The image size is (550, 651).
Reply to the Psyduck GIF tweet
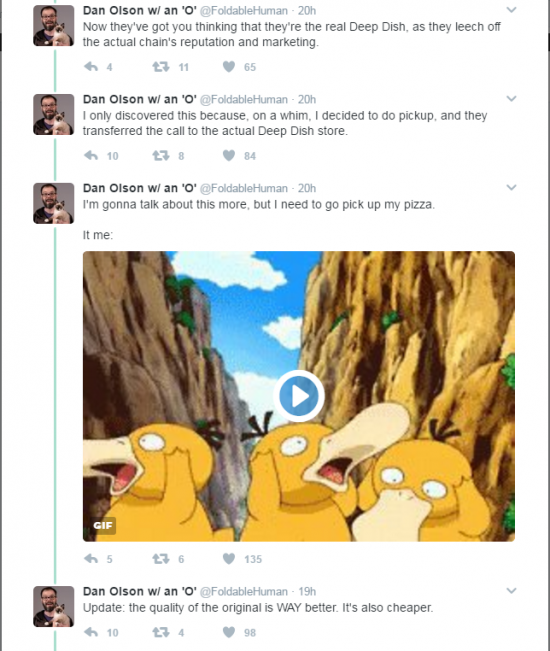(91, 559)
